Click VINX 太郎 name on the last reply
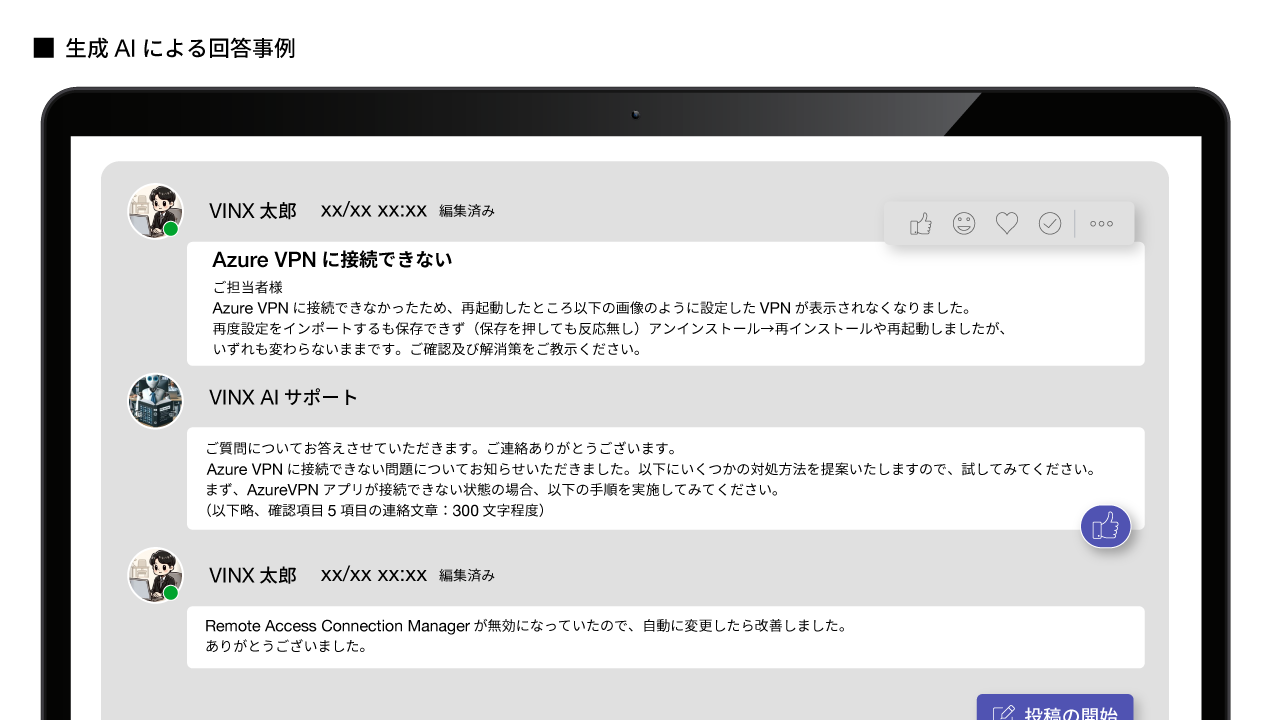The width and height of the screenshot is (1280, 720). (252, 575)
